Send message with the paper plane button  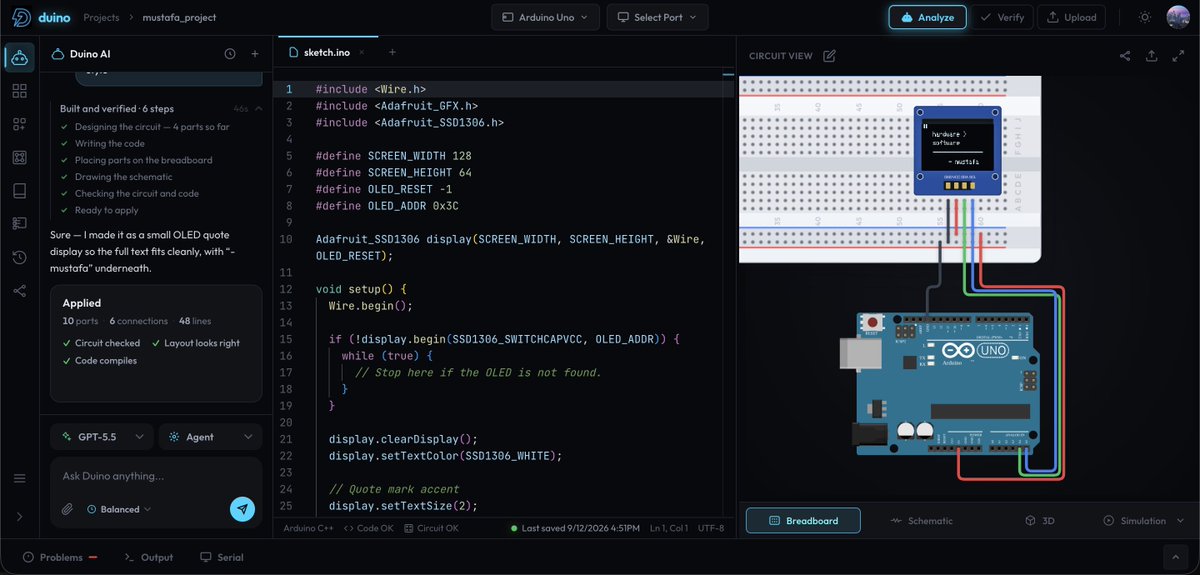tap(242, 509)
